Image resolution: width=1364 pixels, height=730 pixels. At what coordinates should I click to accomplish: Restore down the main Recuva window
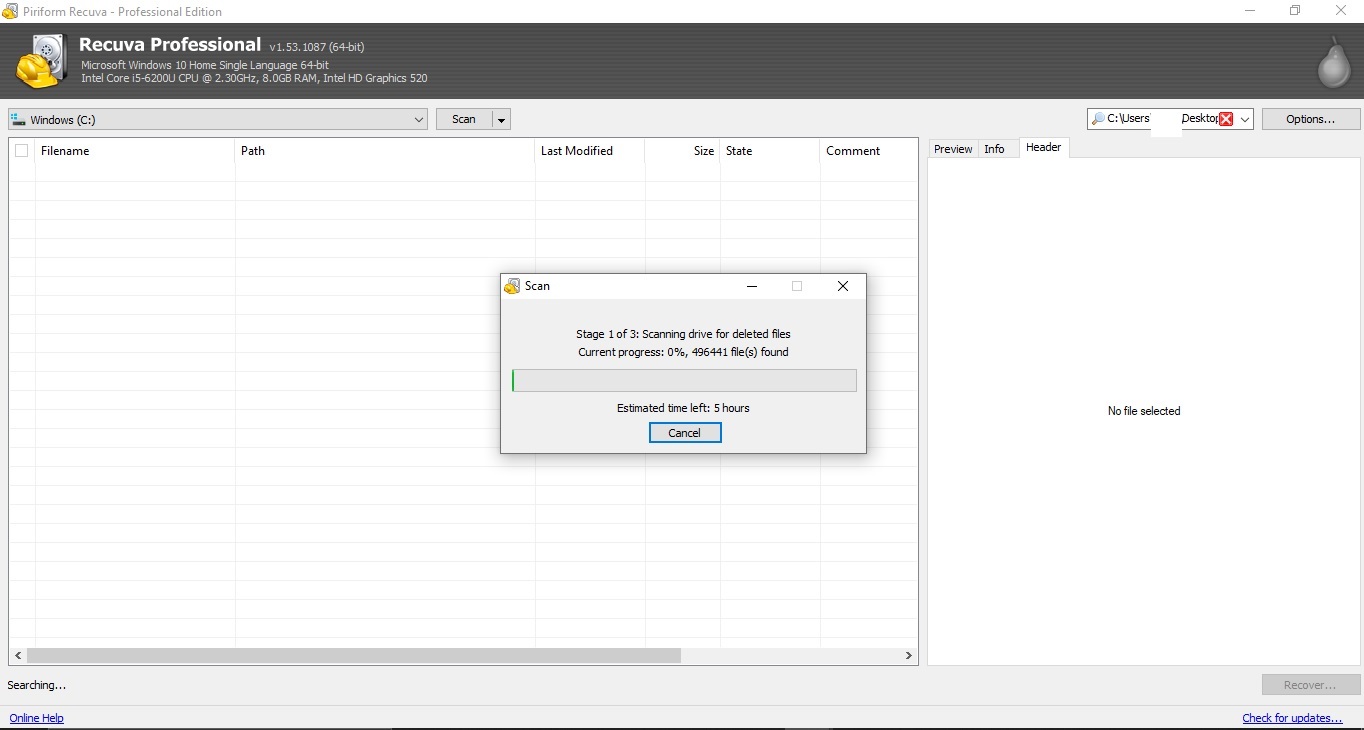click(x=1295, y=10)
